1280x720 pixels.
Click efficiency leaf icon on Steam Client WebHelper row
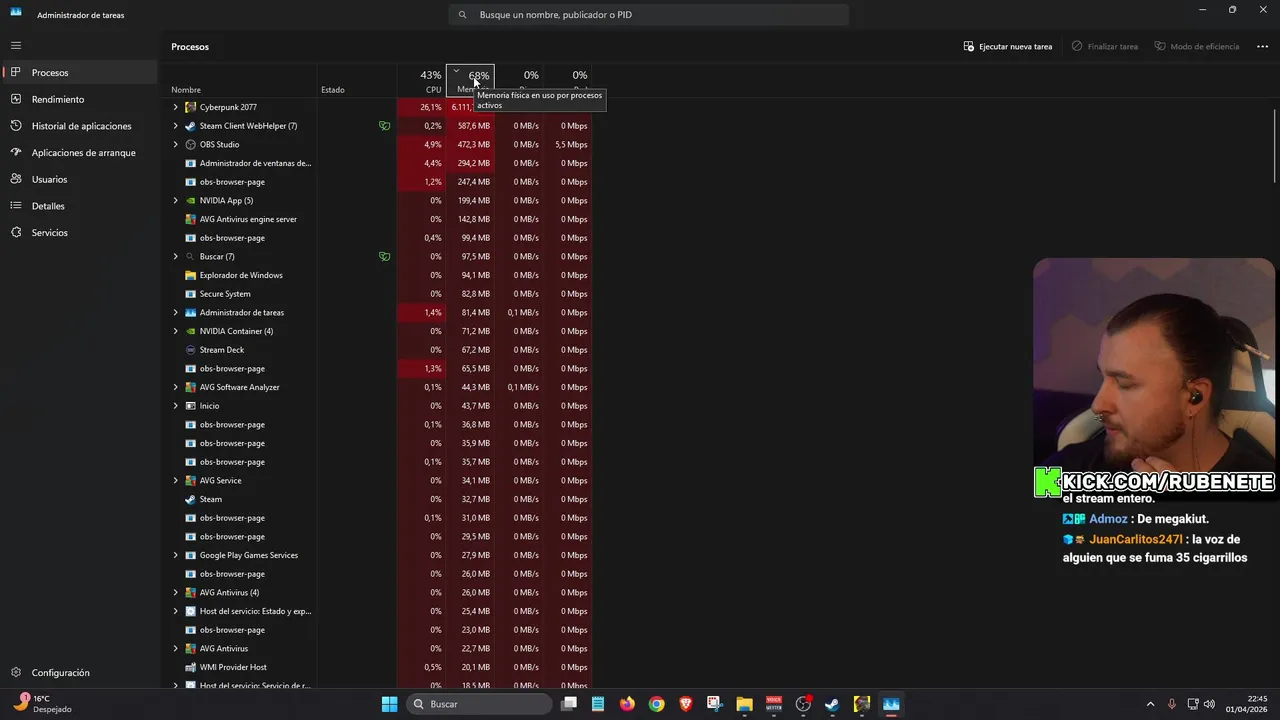[384, 126]
